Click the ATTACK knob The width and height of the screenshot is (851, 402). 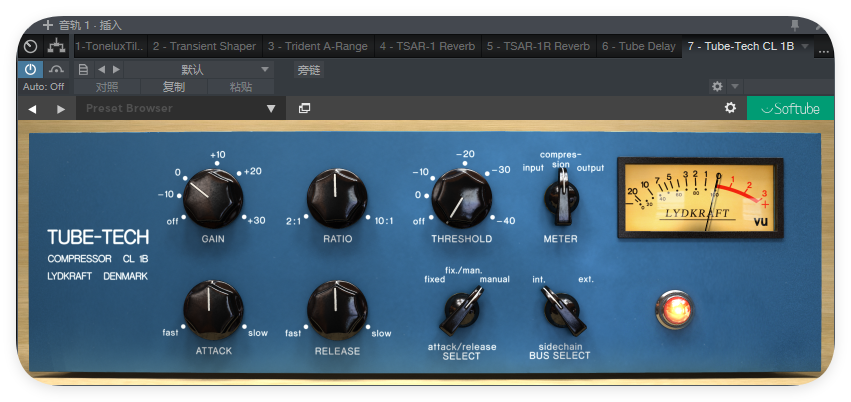coord(213,310)
